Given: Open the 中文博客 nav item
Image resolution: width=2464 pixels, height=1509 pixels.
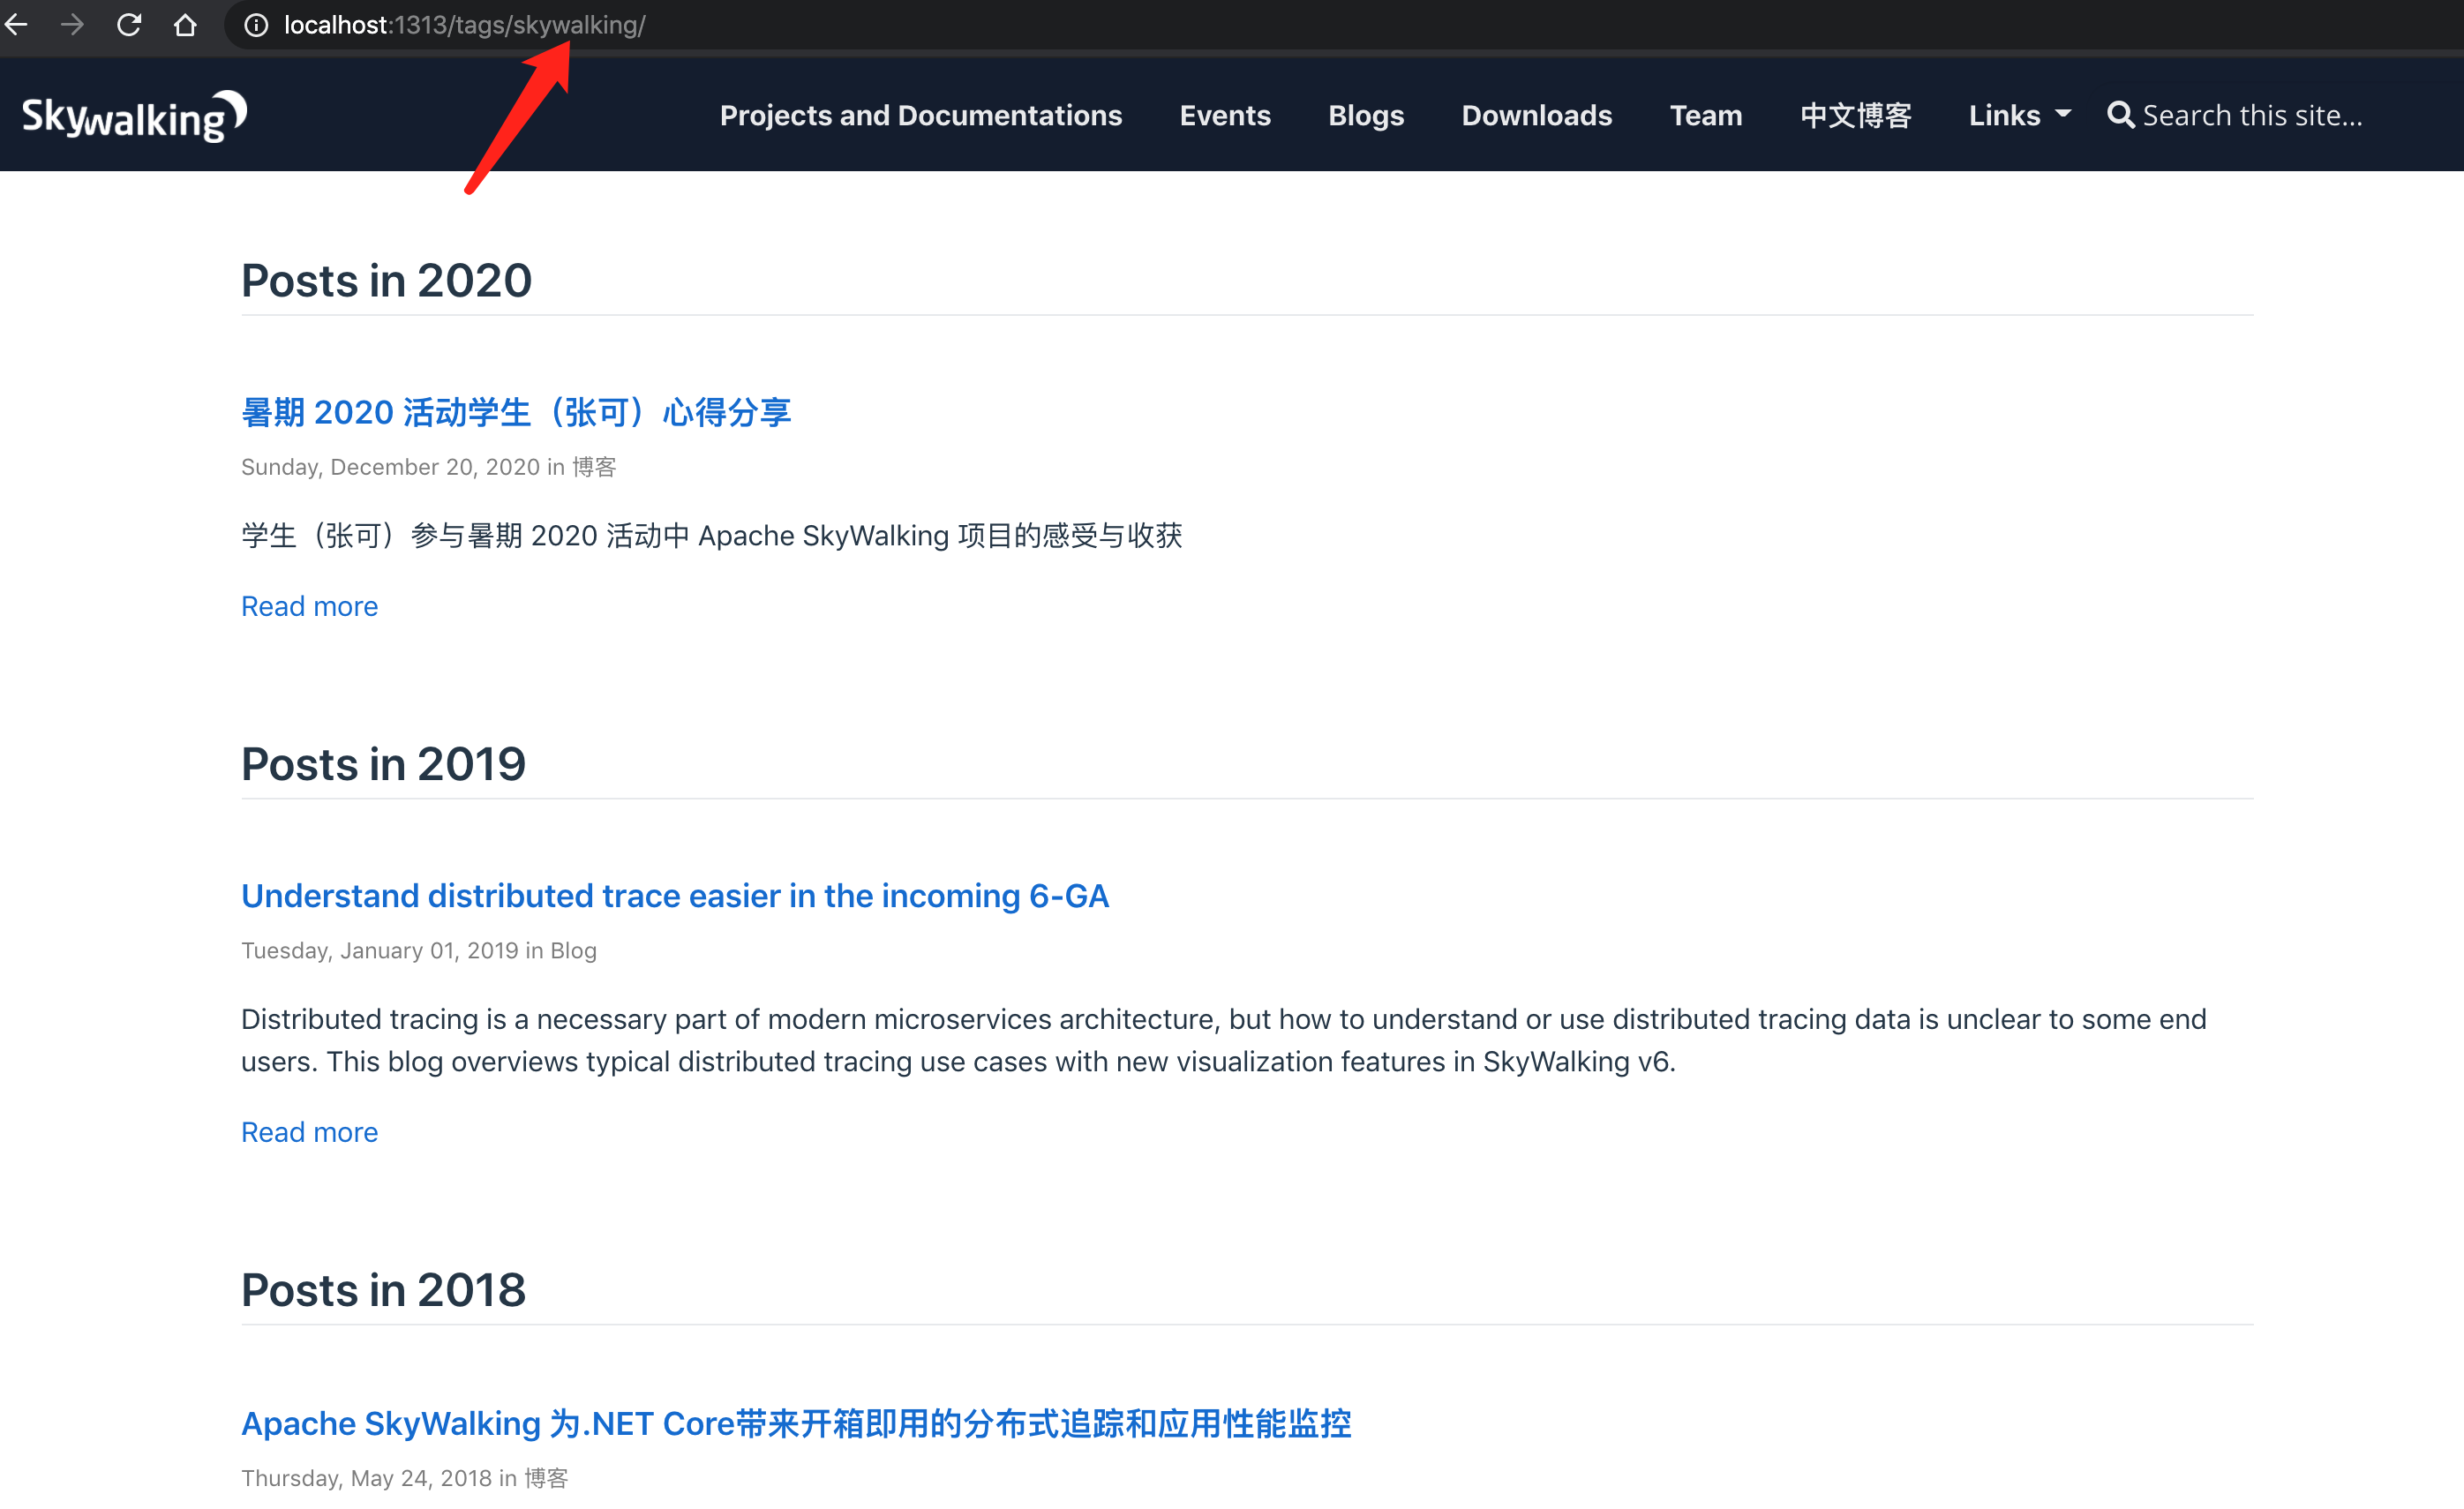Looking at the screenshot, I should 1855,115.
